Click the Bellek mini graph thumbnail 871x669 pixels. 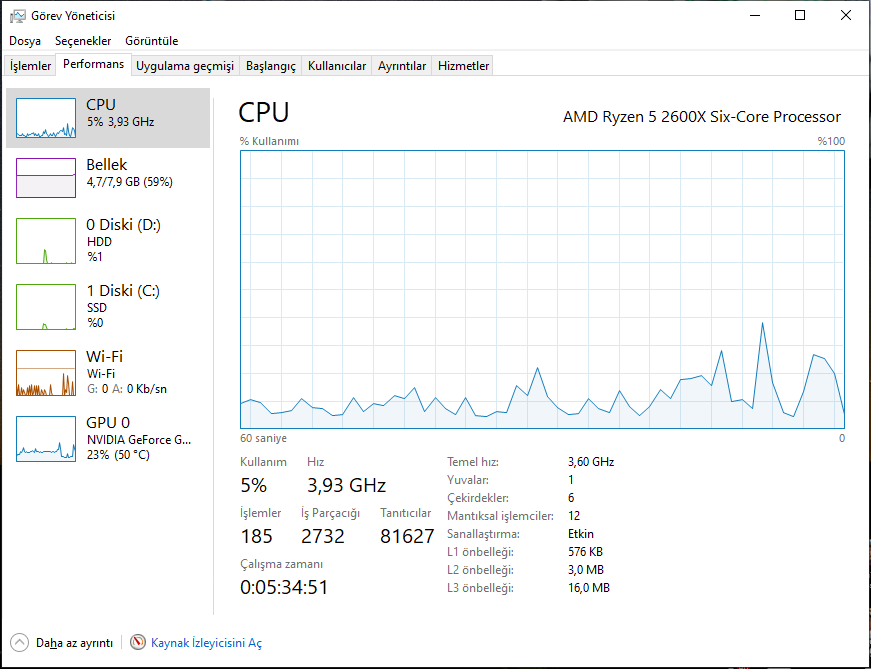click(46, 178)
